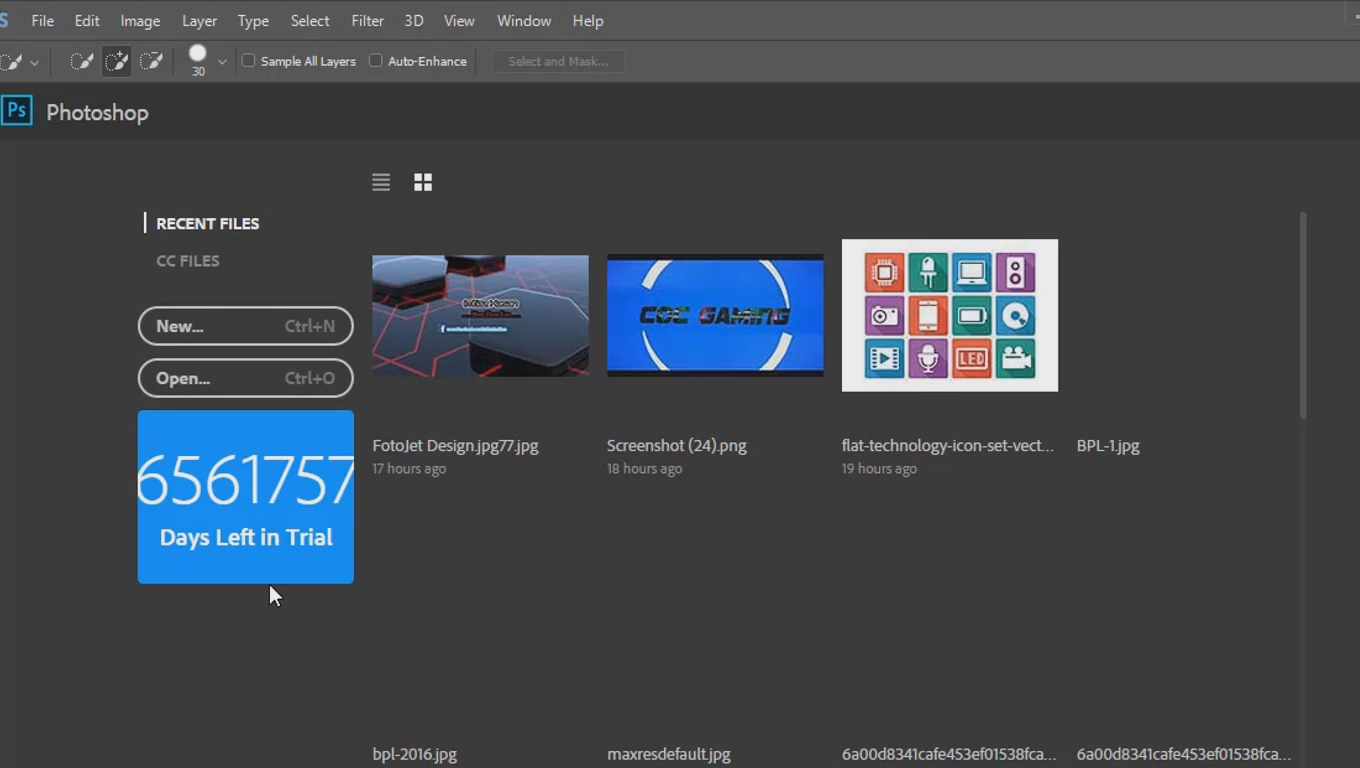Open the Help menu
This screenshot has width=1360, height=768.
pos(588,20)
